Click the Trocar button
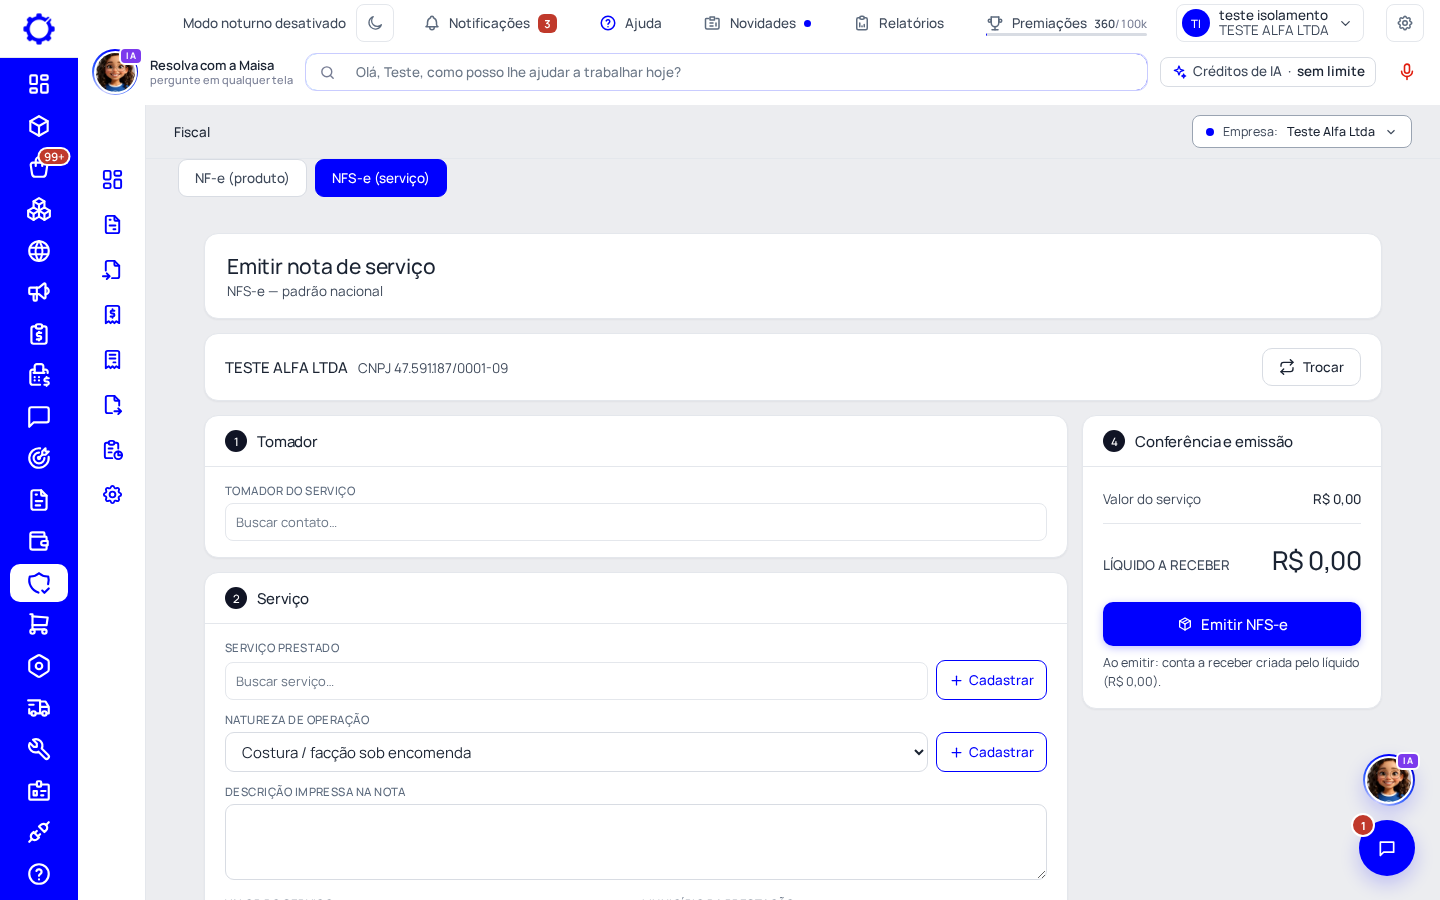 (1311, 367)
